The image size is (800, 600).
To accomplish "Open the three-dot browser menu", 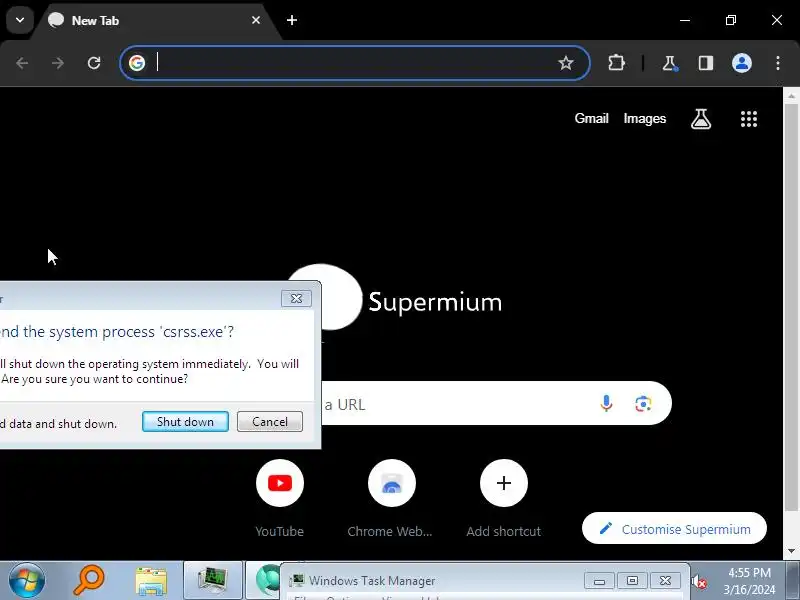I will pos(778,63).
